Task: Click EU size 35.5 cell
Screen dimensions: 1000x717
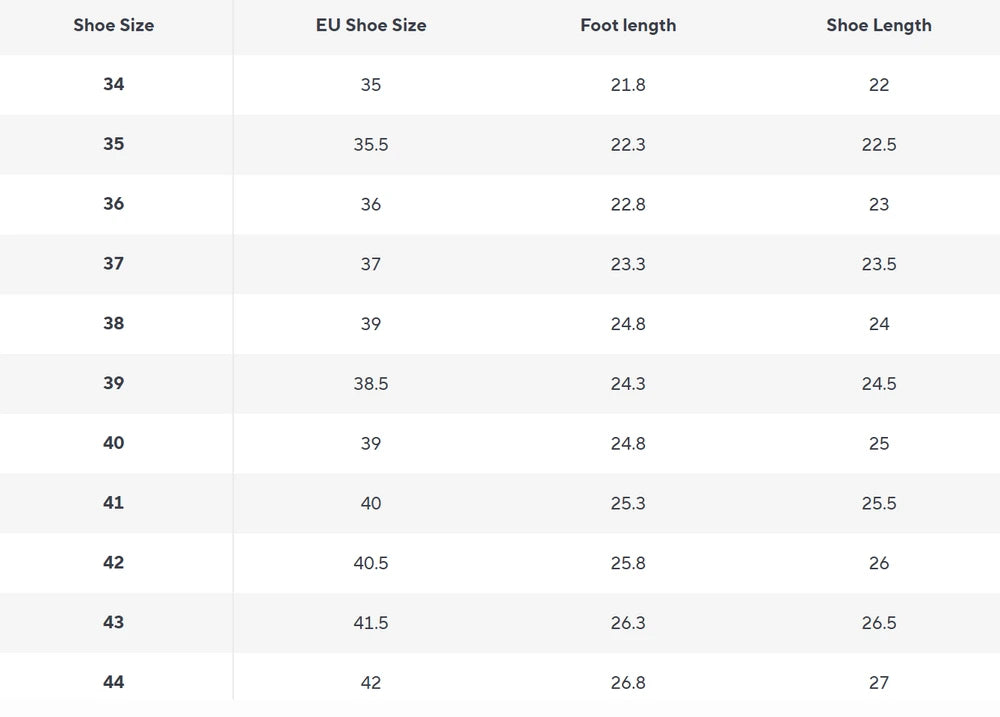Action: click(x=371, y=144)
